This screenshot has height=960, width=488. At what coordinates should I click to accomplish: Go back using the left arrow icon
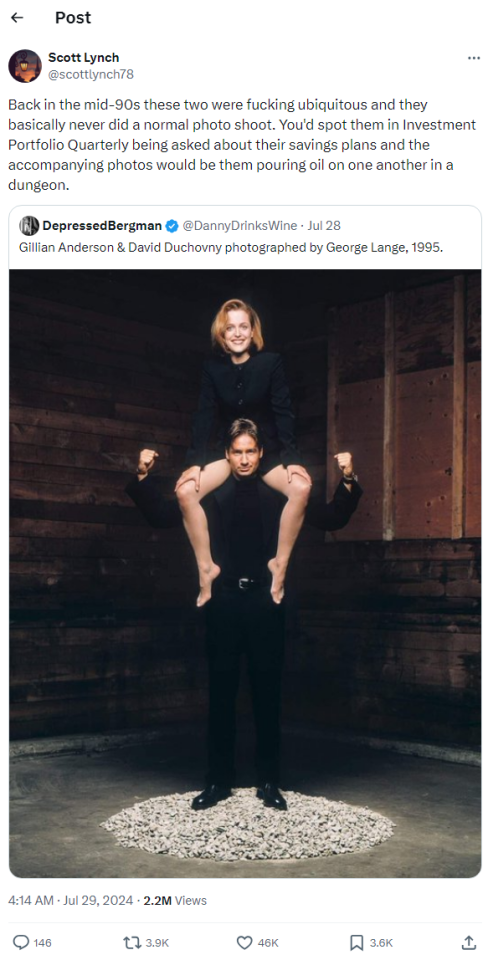click(x=17, y=18)
